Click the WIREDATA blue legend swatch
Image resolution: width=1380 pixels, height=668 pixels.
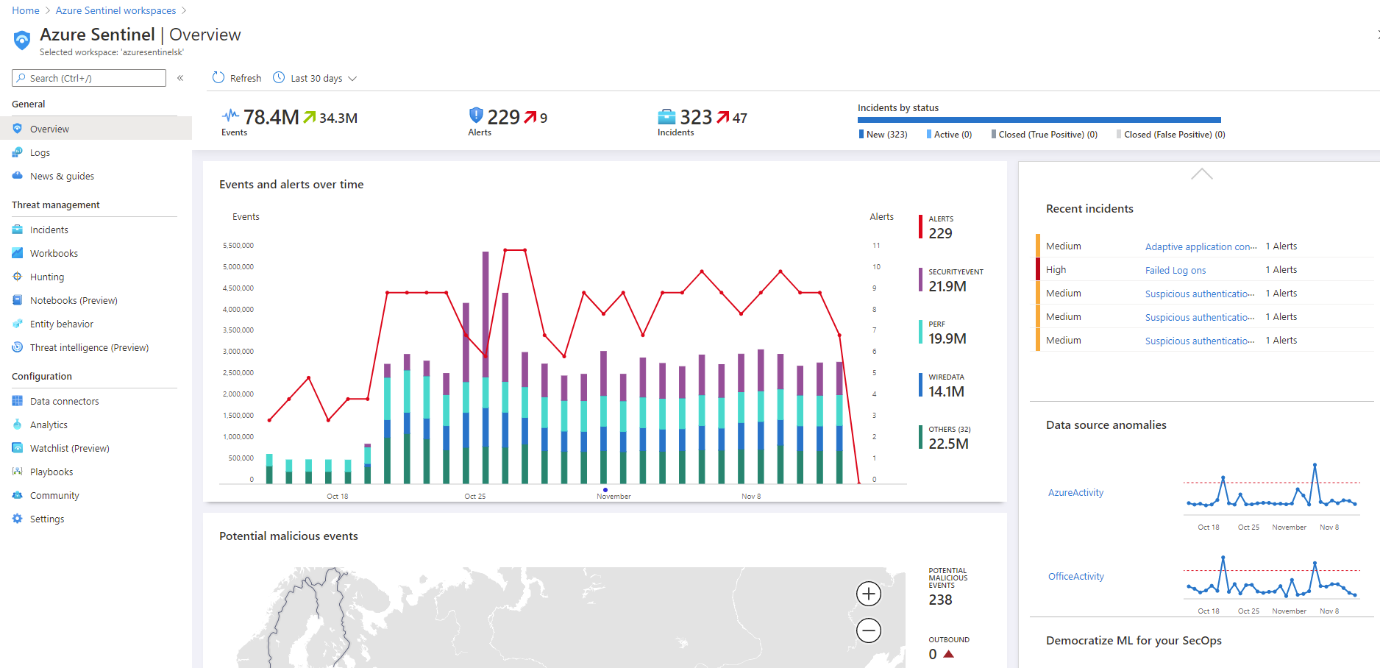click(x=921, y=385)
